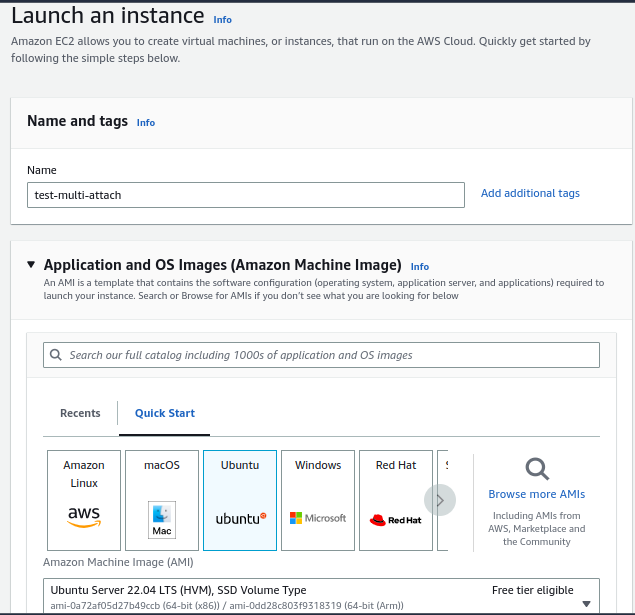Open Browse more AMIs link
Viewport: 635px width, 615px height.
coord(537,494)
